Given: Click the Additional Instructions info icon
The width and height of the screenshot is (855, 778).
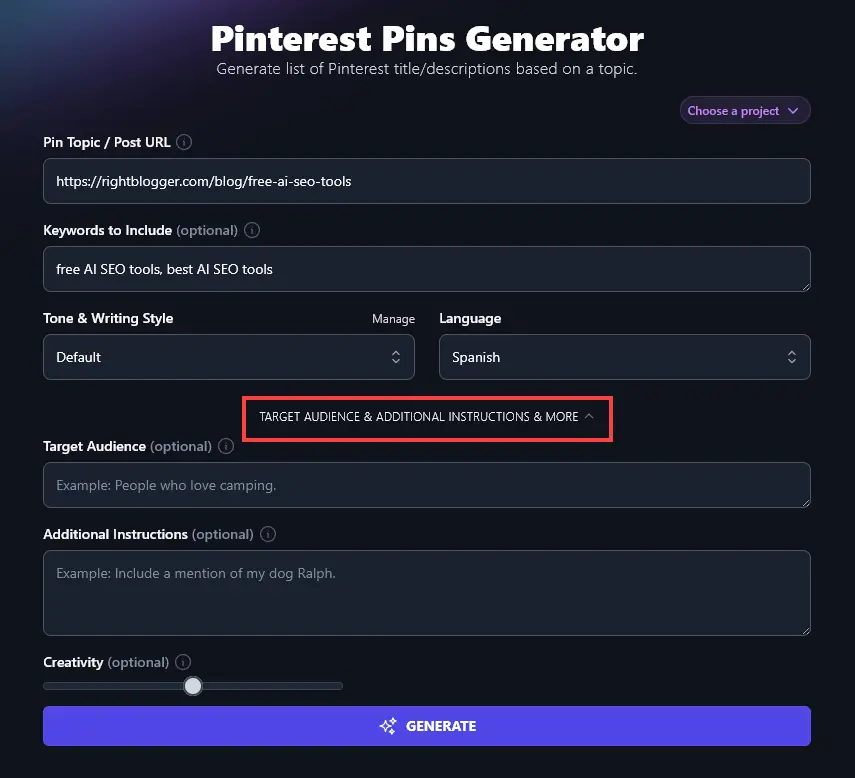Looking at the screenshot, I should [267, 534].
